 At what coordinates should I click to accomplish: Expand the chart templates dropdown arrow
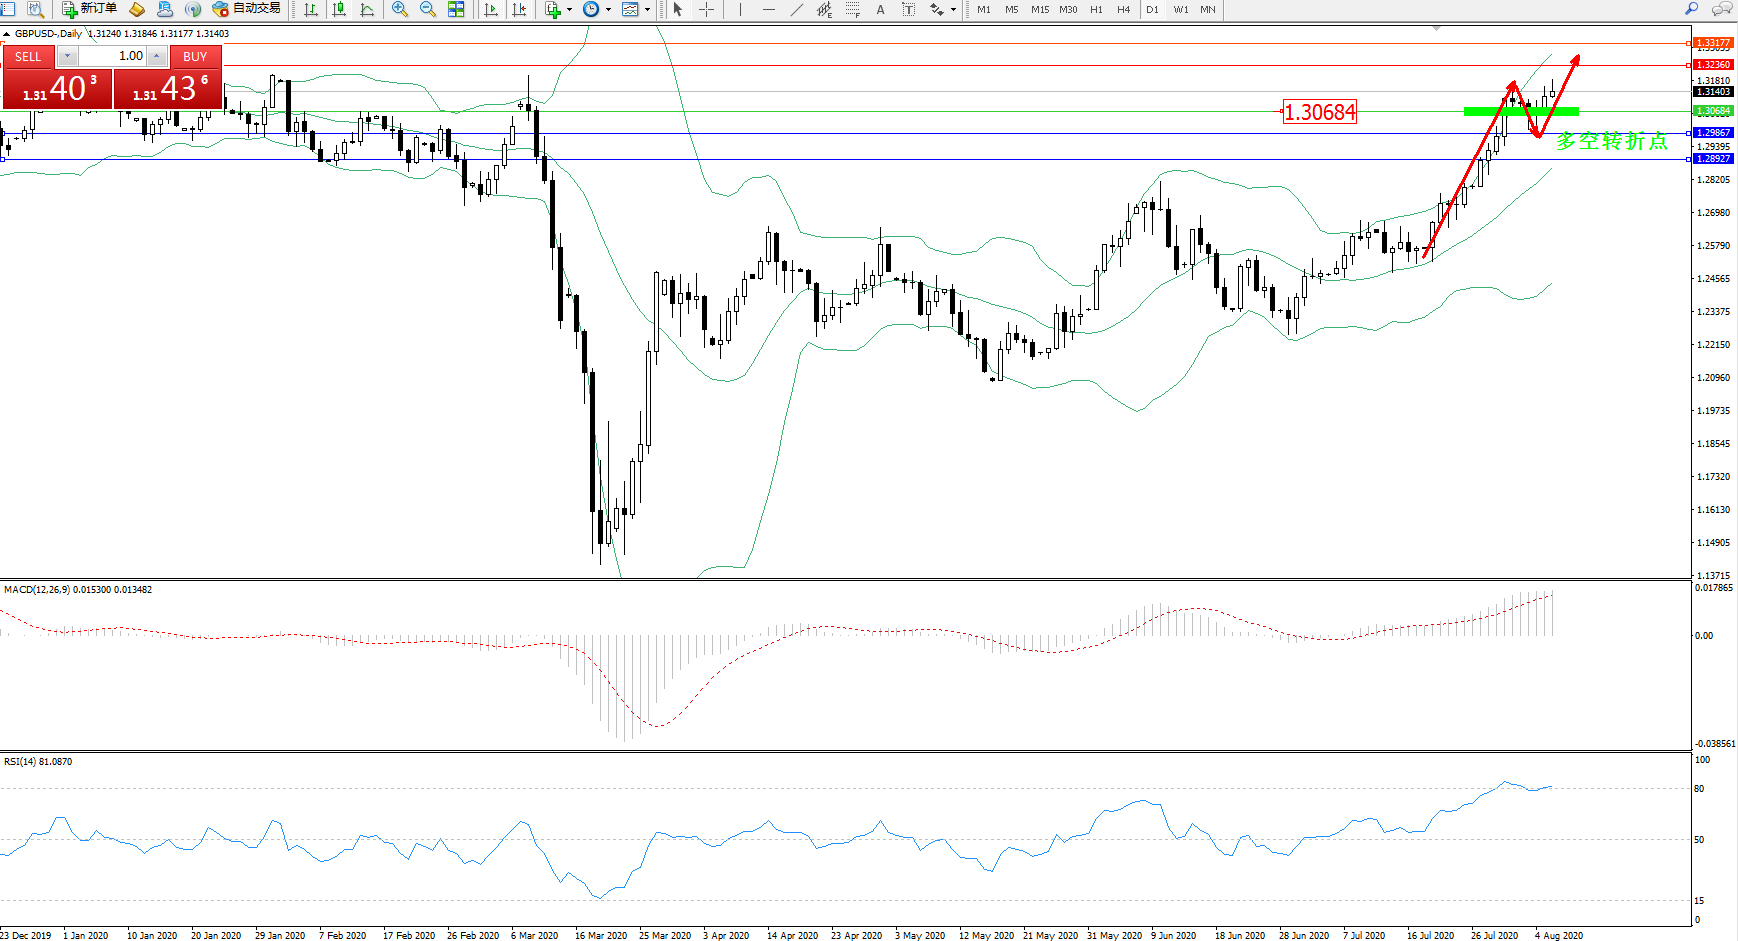pos(647,9)
